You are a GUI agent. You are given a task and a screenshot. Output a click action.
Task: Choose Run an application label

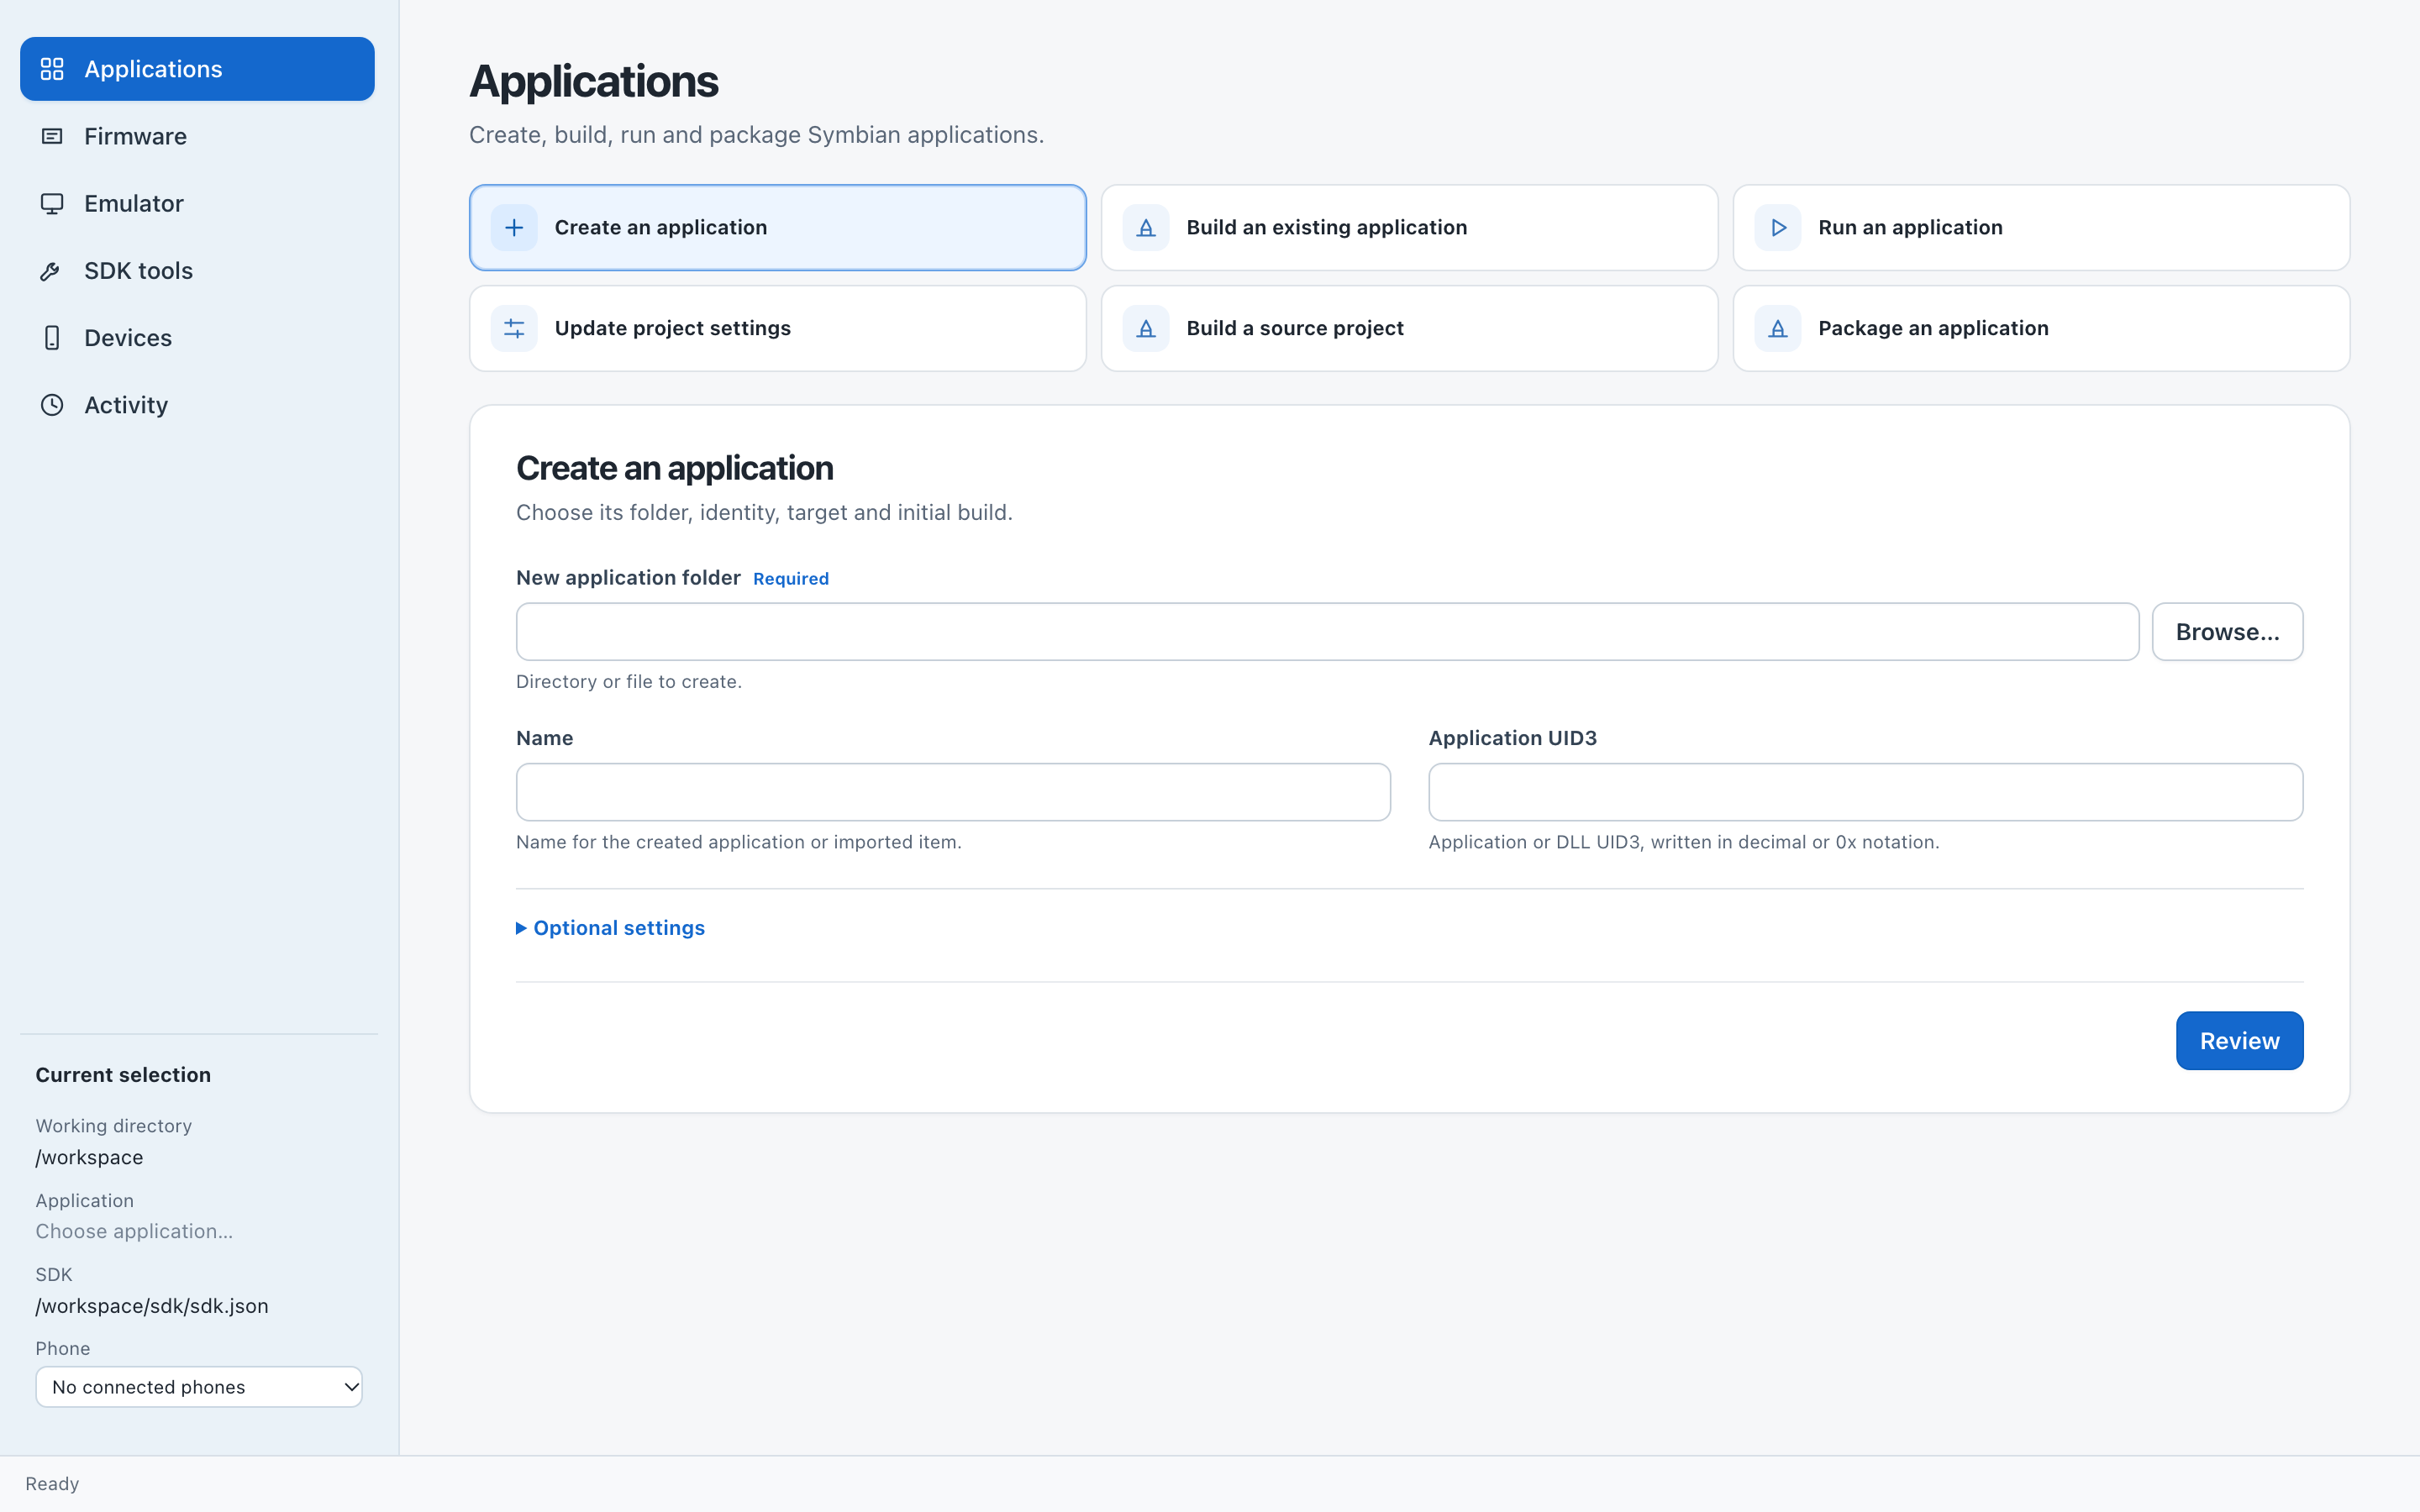1910,228
